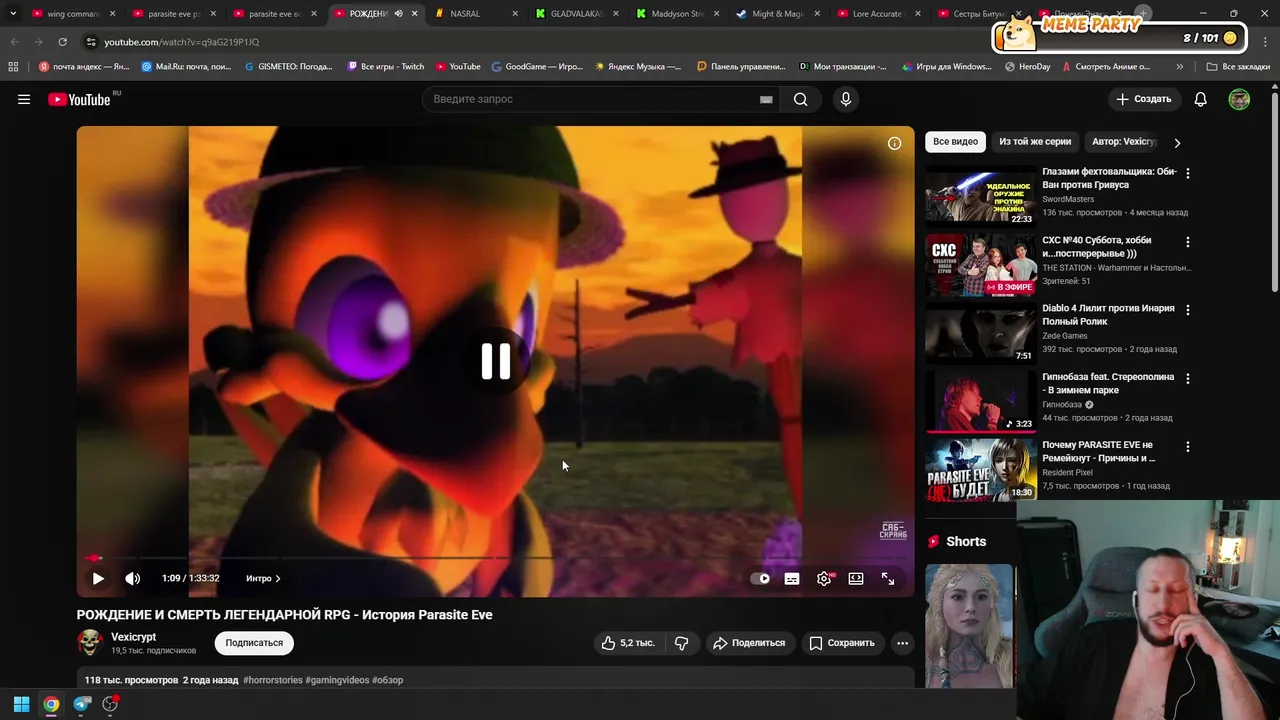Open Chrome from the taskbar
Image resolution: width=1280 pixels, height=720 pixels.
[51, 704]
